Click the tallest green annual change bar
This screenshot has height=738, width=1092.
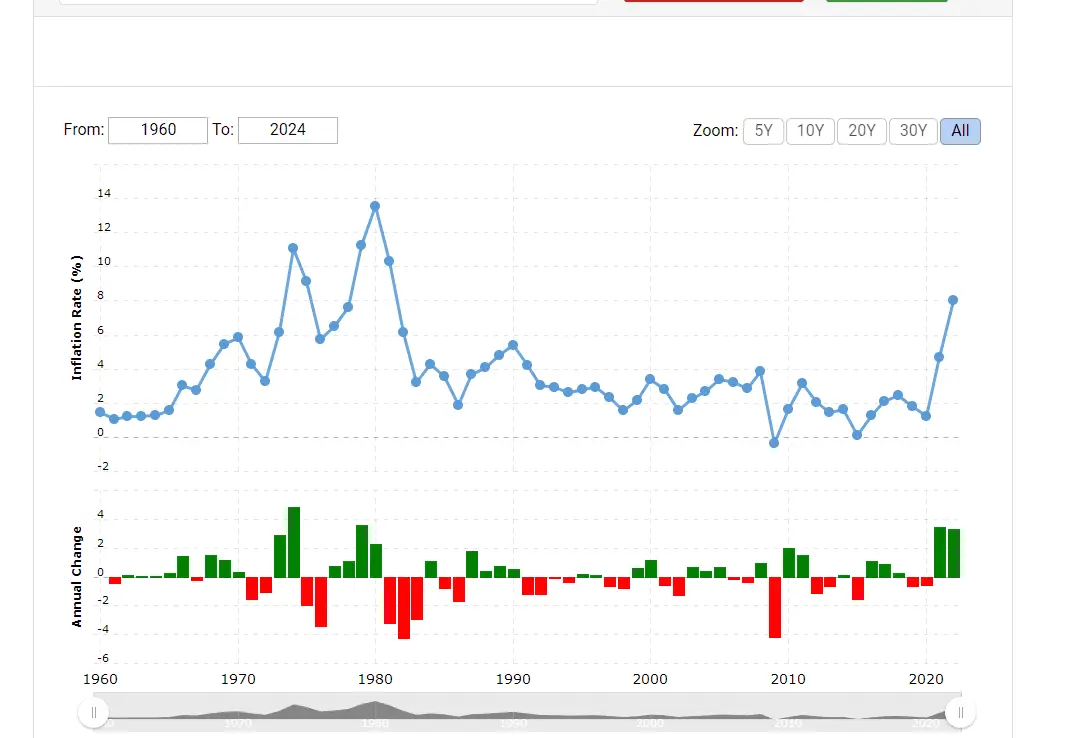click(x=294, y=542)
